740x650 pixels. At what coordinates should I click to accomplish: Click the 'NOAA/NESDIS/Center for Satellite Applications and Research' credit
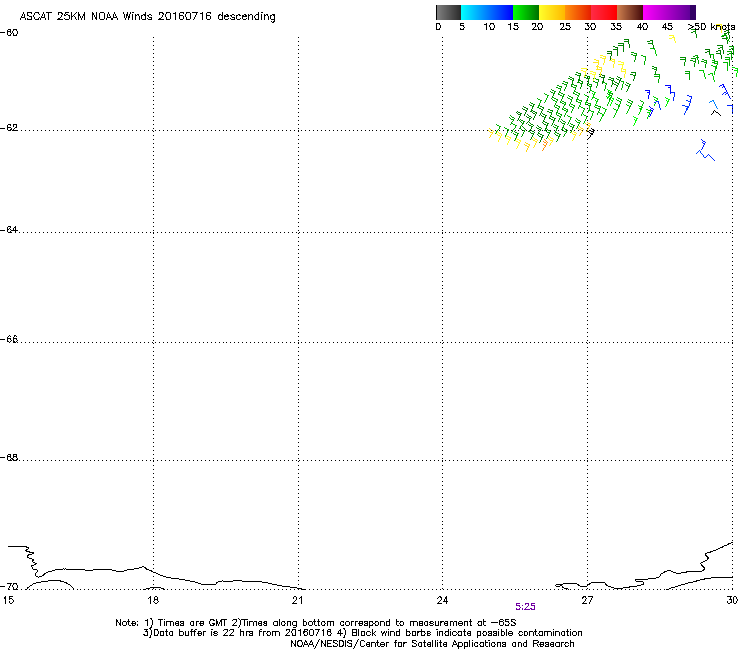432,644
